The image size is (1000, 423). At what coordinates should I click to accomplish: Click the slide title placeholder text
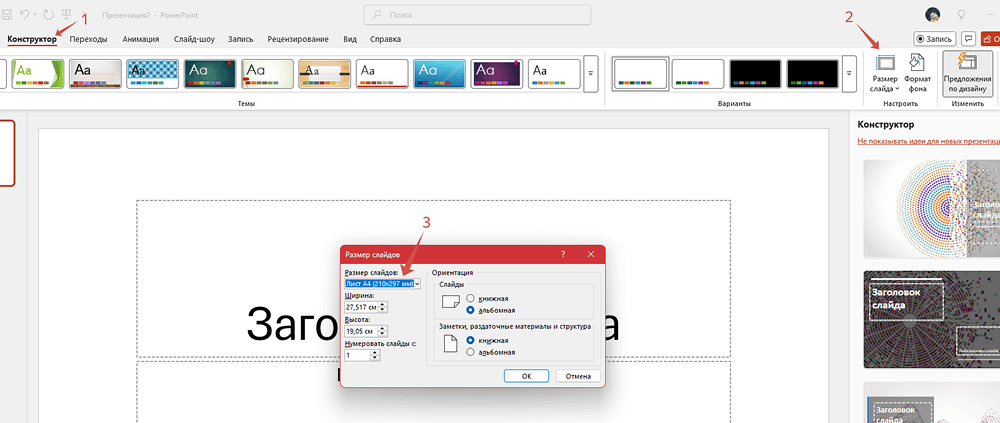tap(433, 323)
